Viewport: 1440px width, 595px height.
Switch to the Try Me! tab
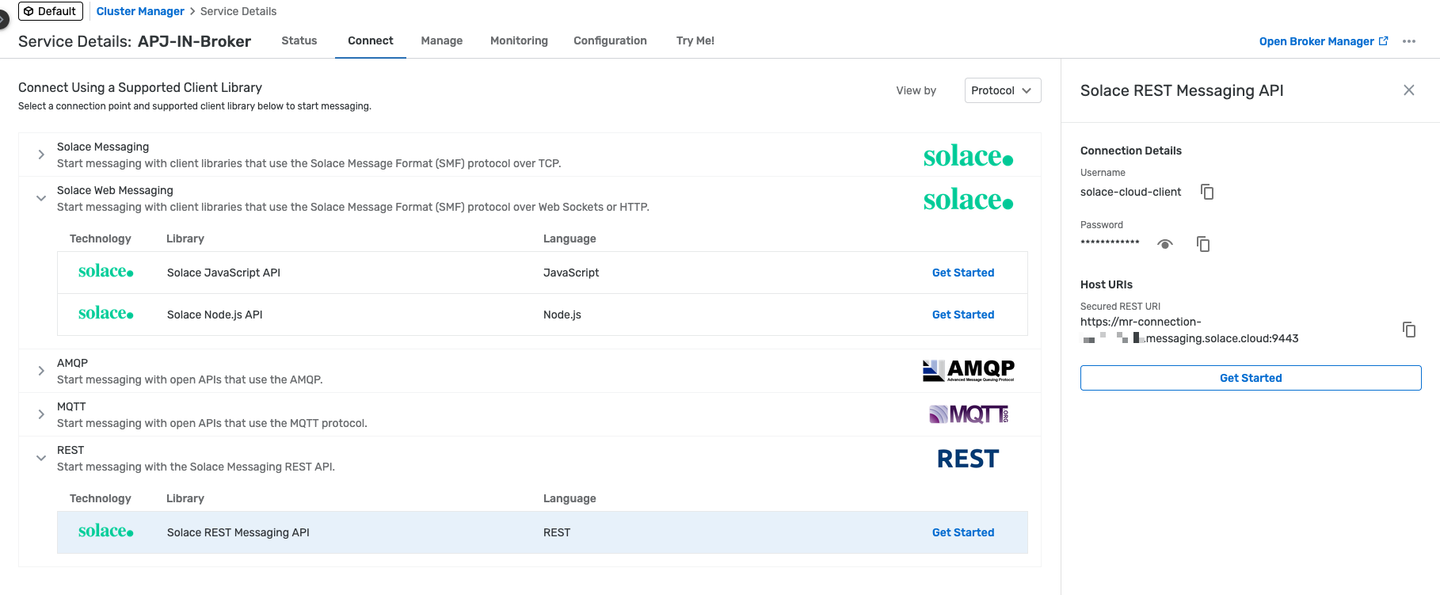(695, 41)
